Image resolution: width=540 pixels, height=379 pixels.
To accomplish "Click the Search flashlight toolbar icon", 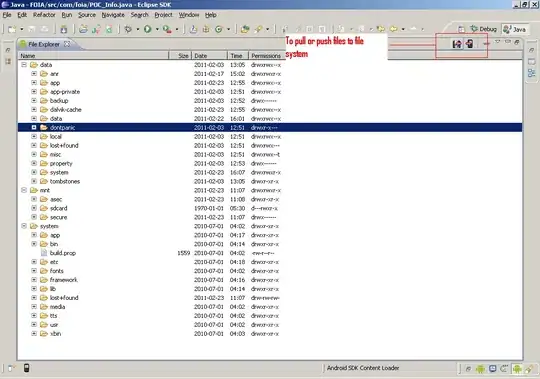I will click(258, 29).
